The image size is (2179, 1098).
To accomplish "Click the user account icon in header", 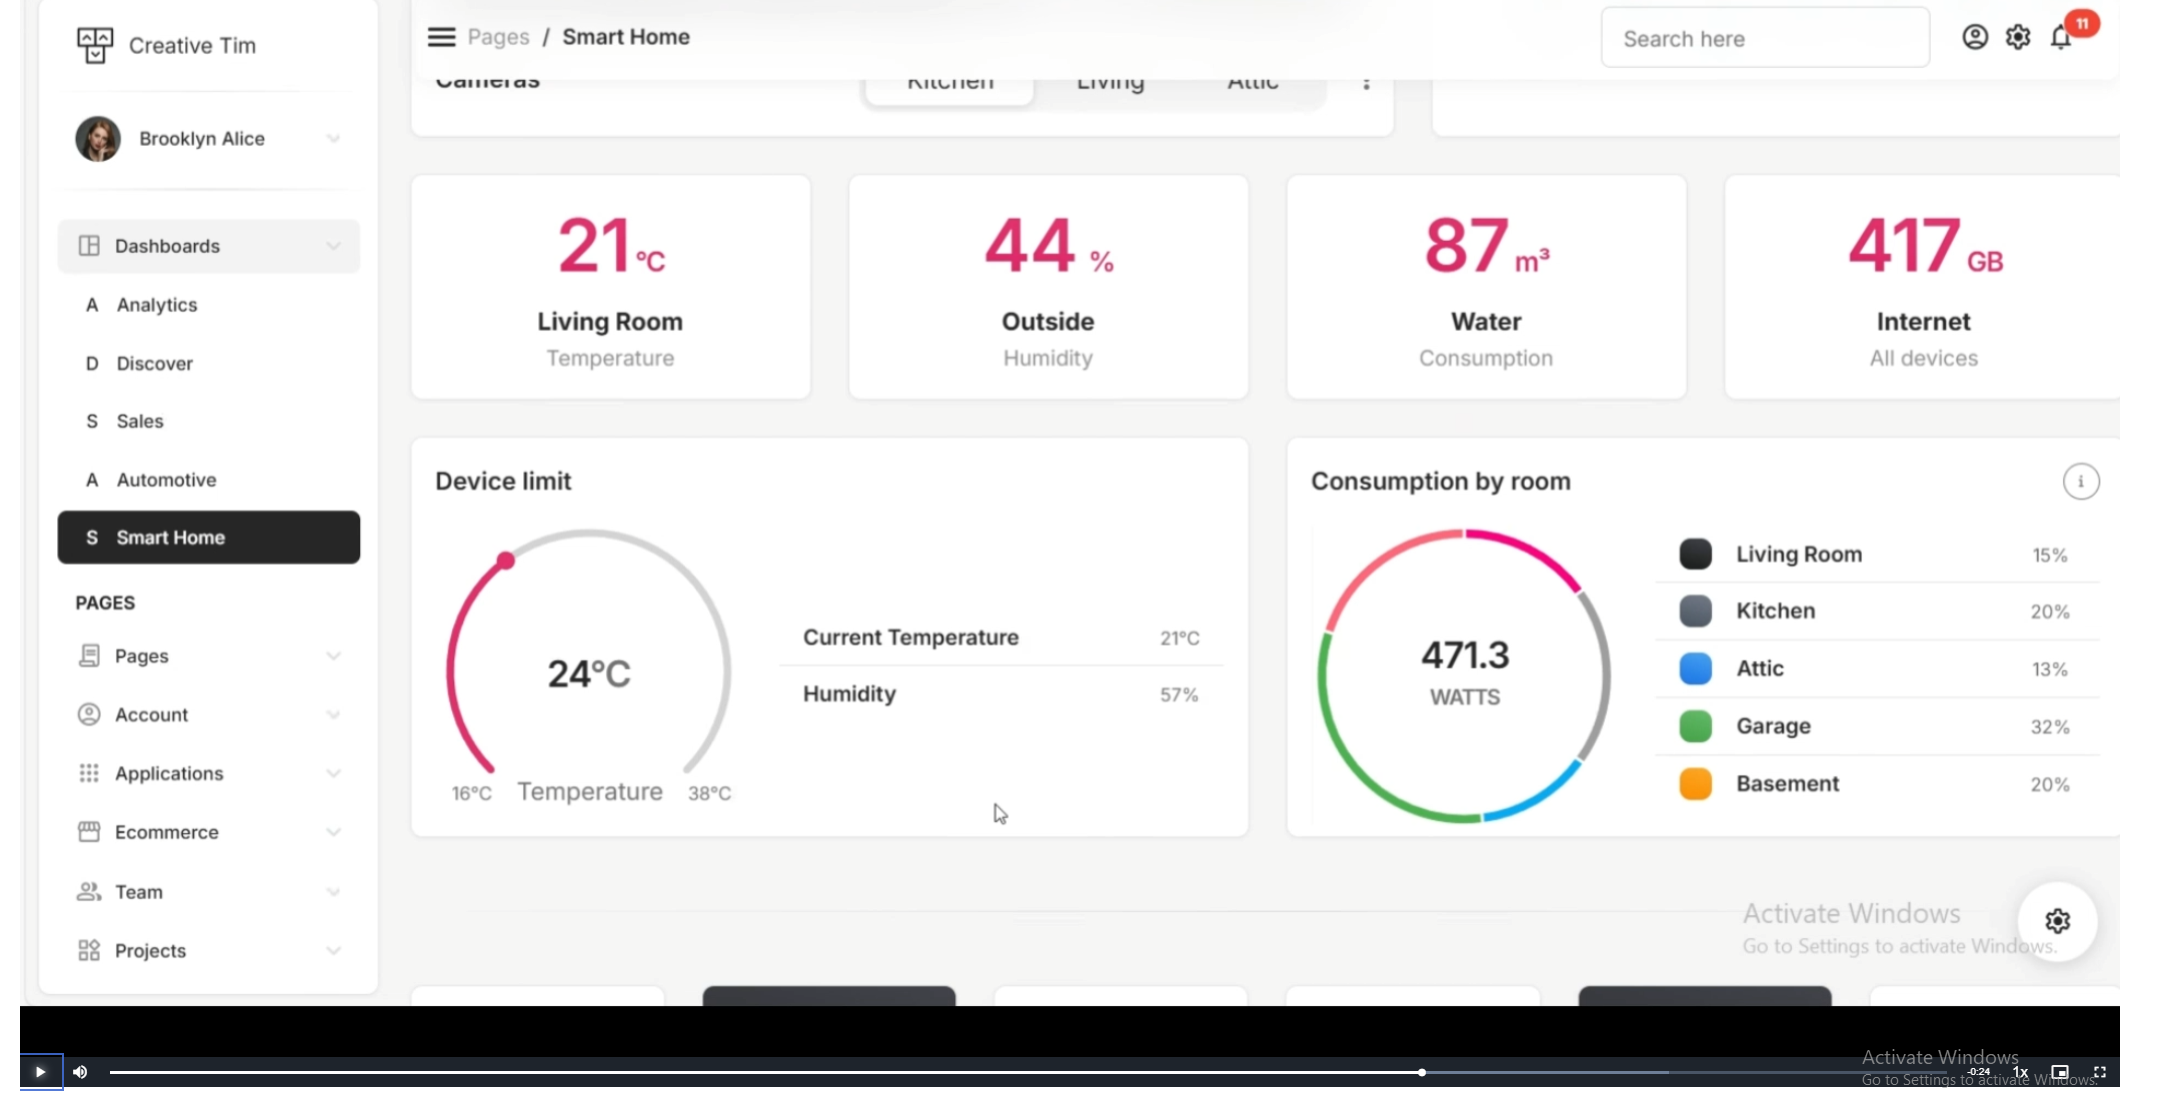I will click(x=1974, y=37).
